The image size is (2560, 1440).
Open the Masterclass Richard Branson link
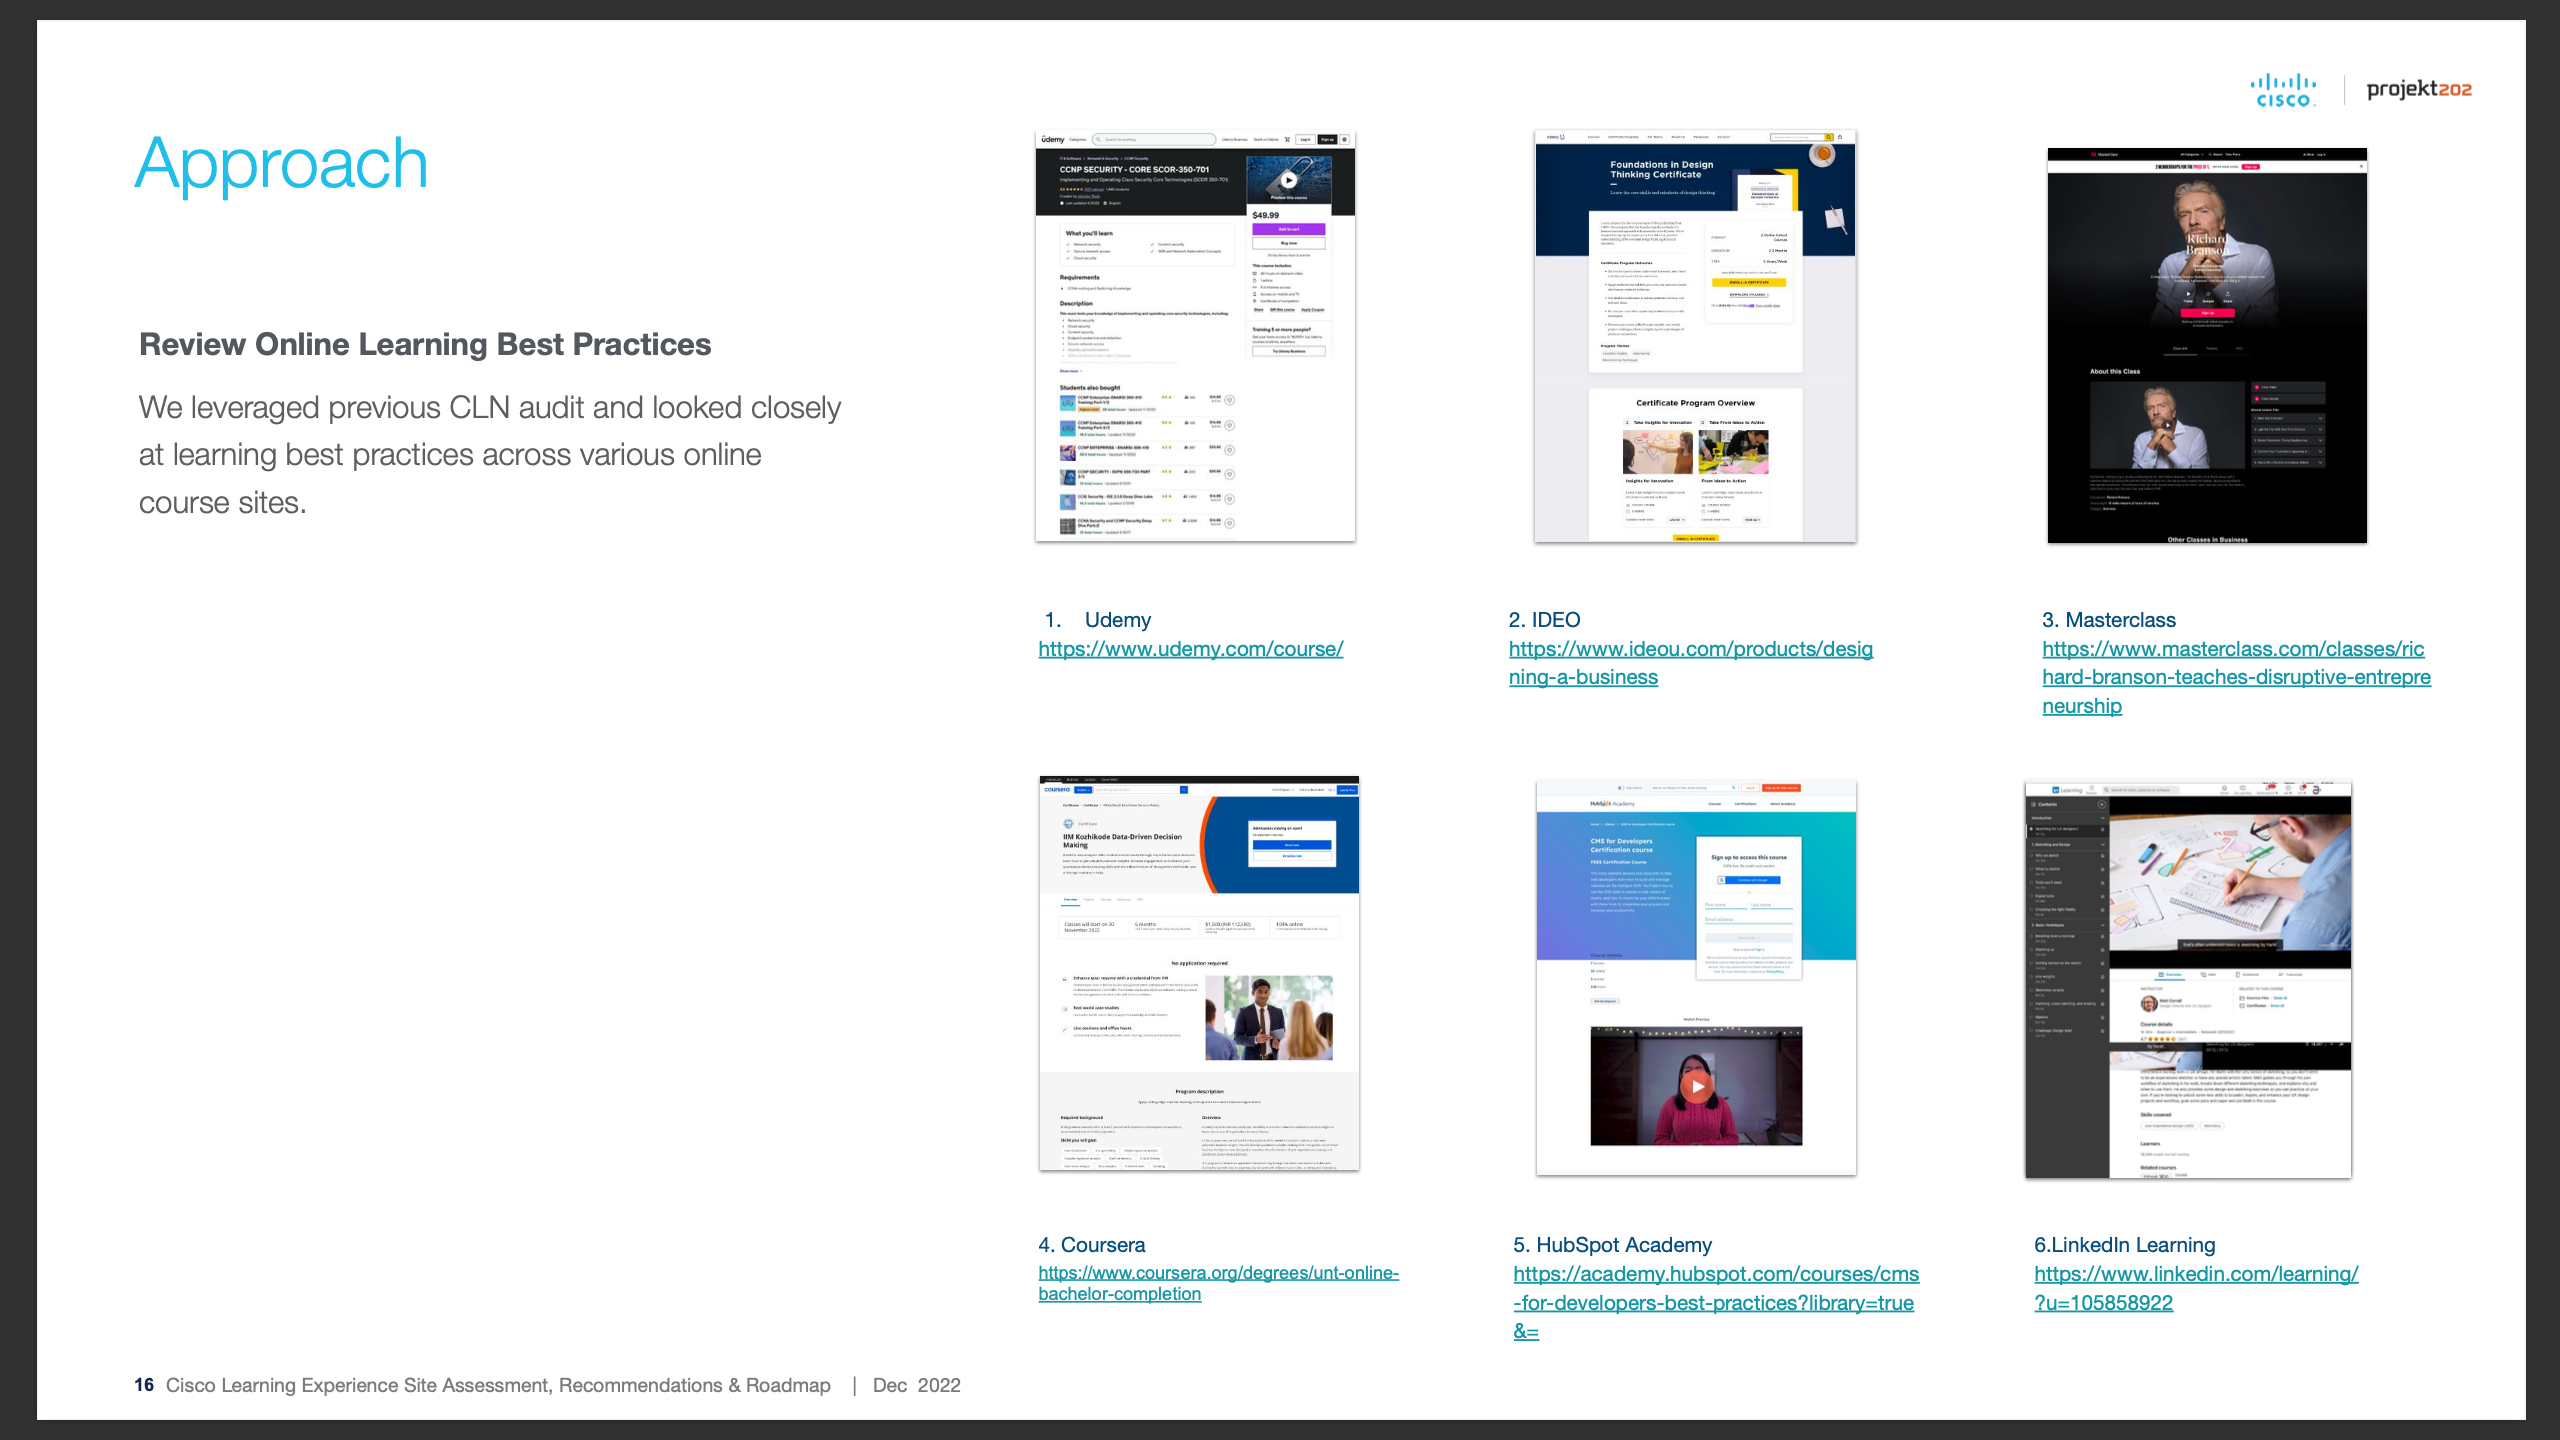coord(2236,677)
